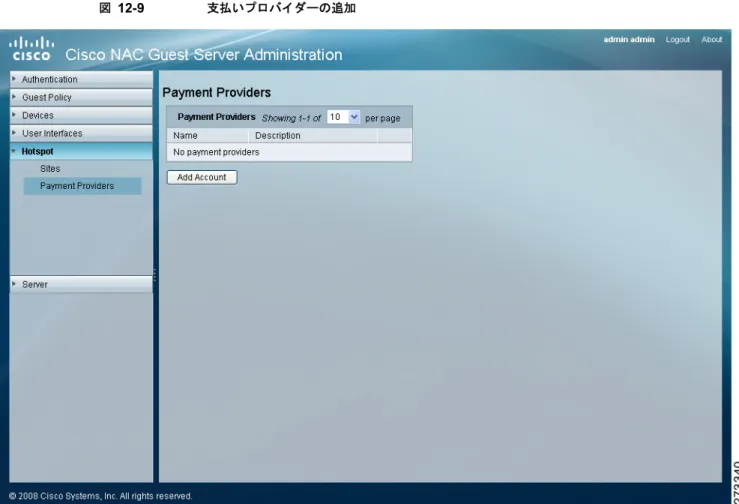The image size is (739, 504).
Task: Click the Cisco NAC Guest Server Administration title
Action: tap(204, 55)
